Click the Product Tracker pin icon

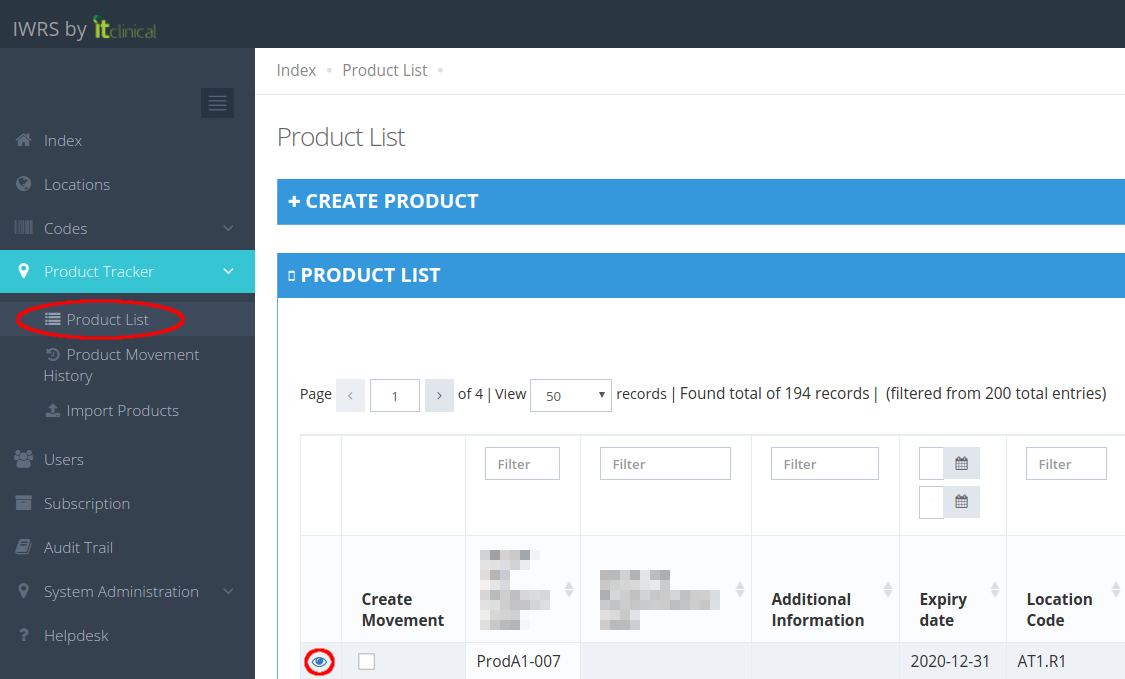(x=24, y=271)
